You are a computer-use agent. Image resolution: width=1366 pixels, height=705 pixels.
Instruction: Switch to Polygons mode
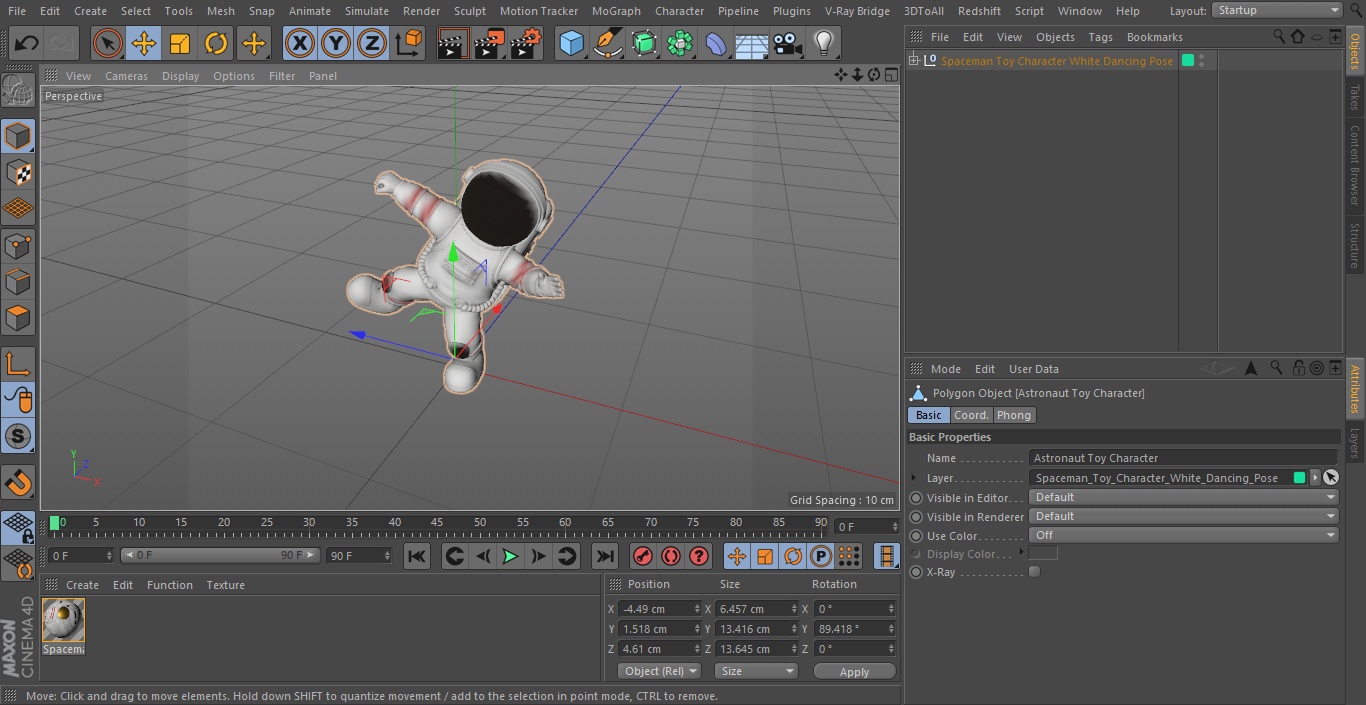[x=18, y=318]
